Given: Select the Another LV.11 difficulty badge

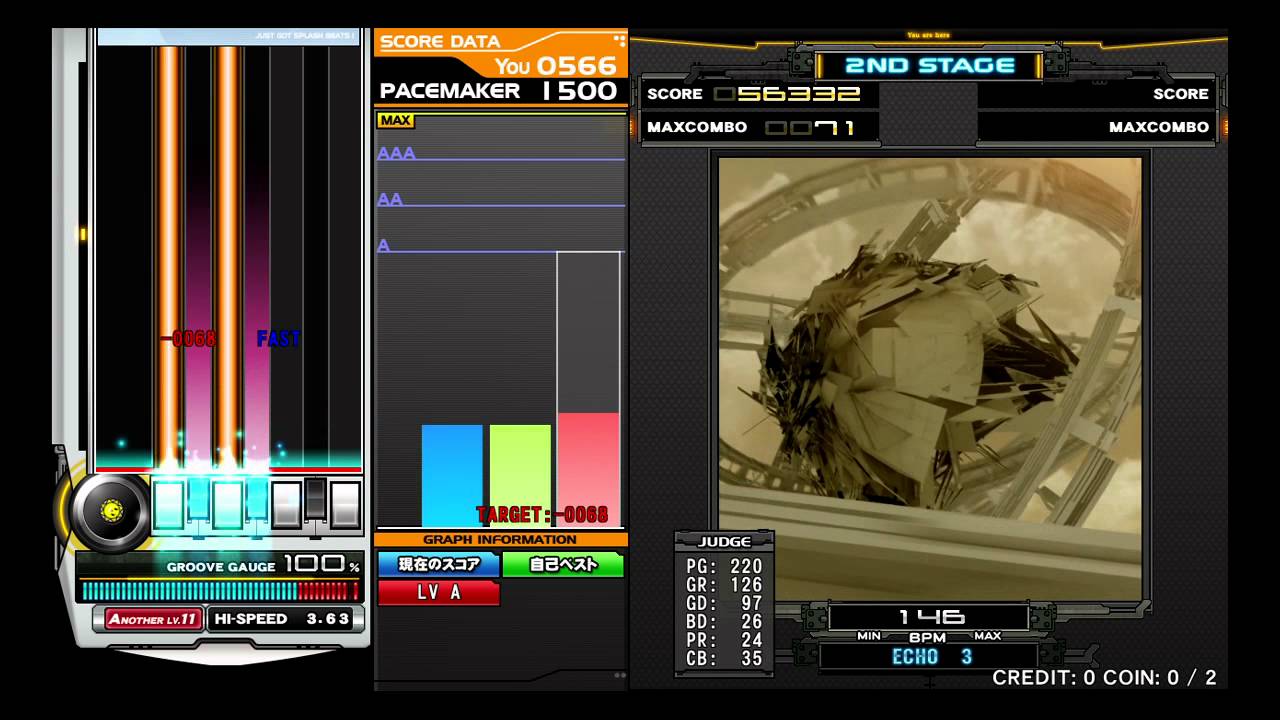Looking at the screenshot, I should click(x=154, y=619).
